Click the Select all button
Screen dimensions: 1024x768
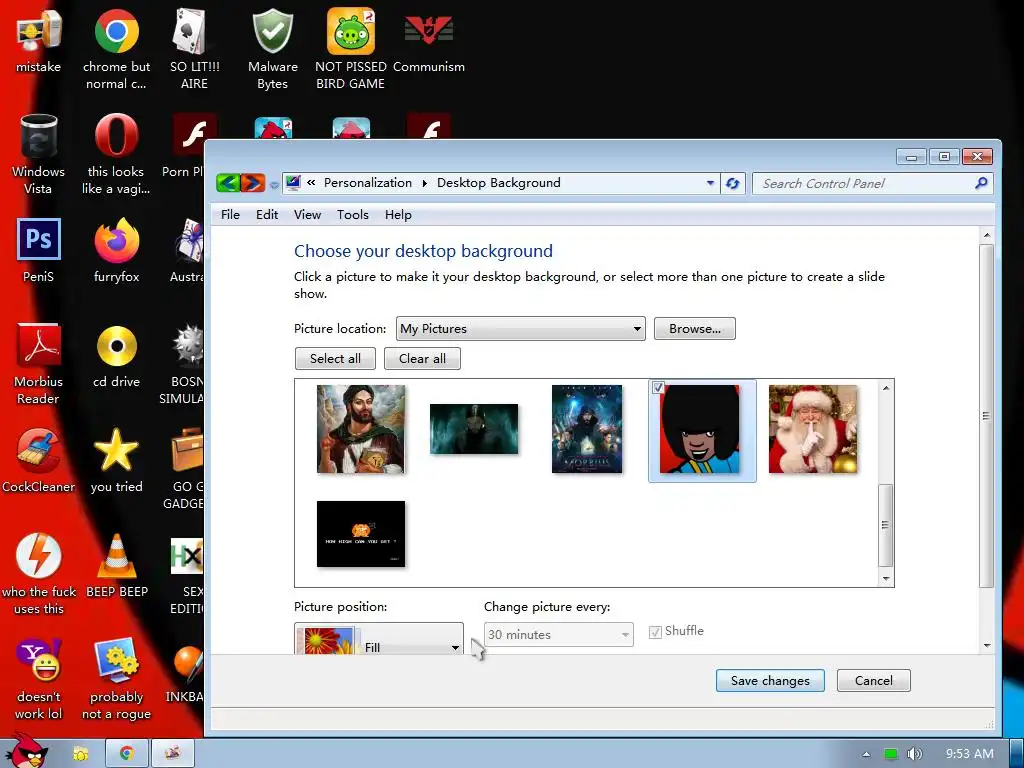click(335, 359)
